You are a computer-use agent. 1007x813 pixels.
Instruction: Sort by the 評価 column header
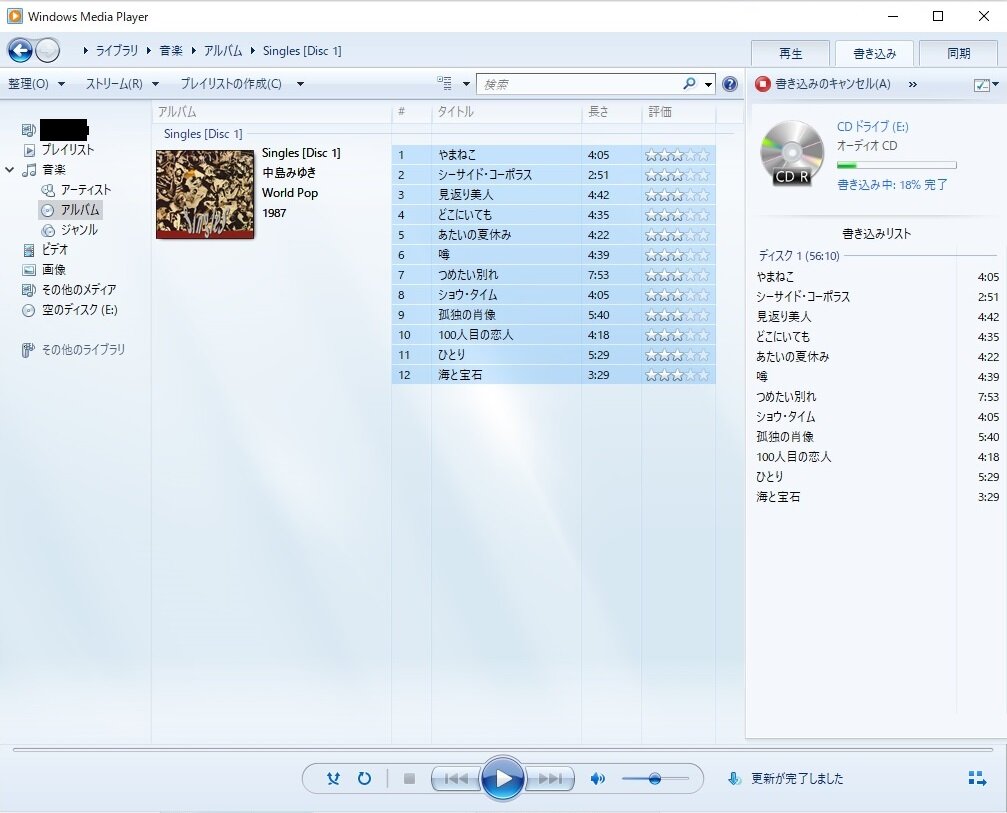tap(679, 112)
